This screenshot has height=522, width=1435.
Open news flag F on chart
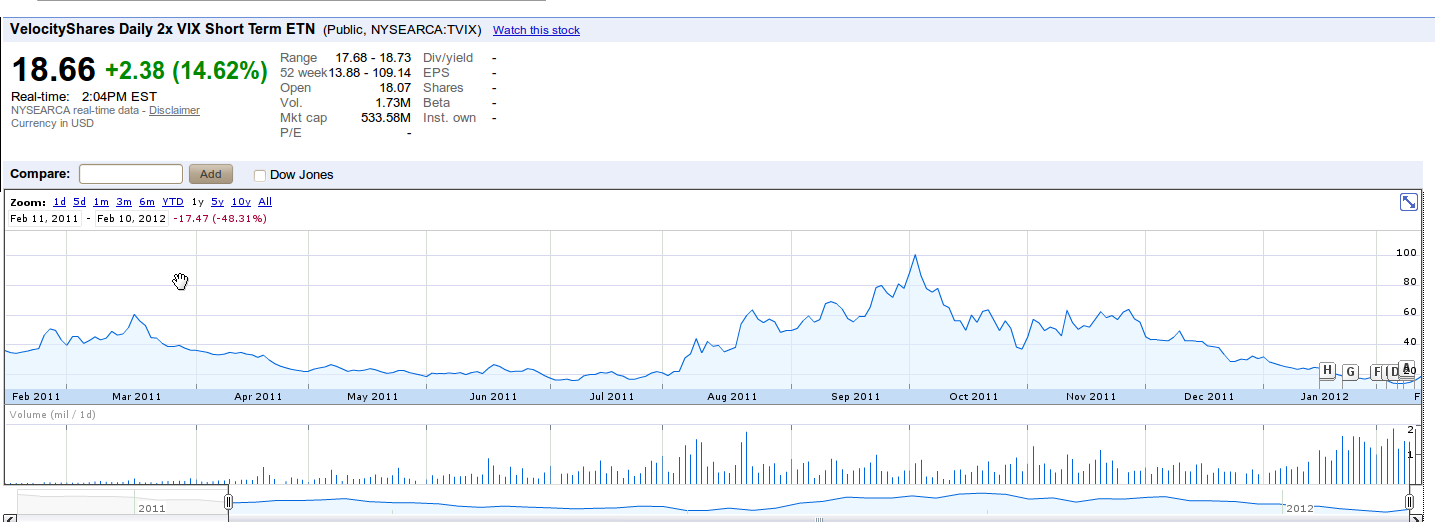(1376, 372)
